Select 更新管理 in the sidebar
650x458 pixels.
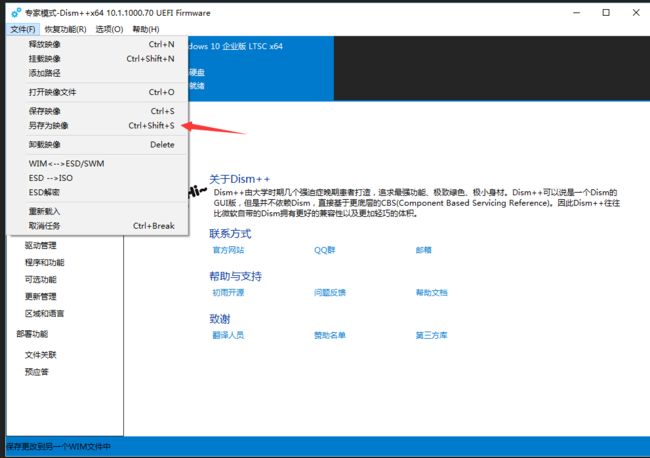click(41, 296)
